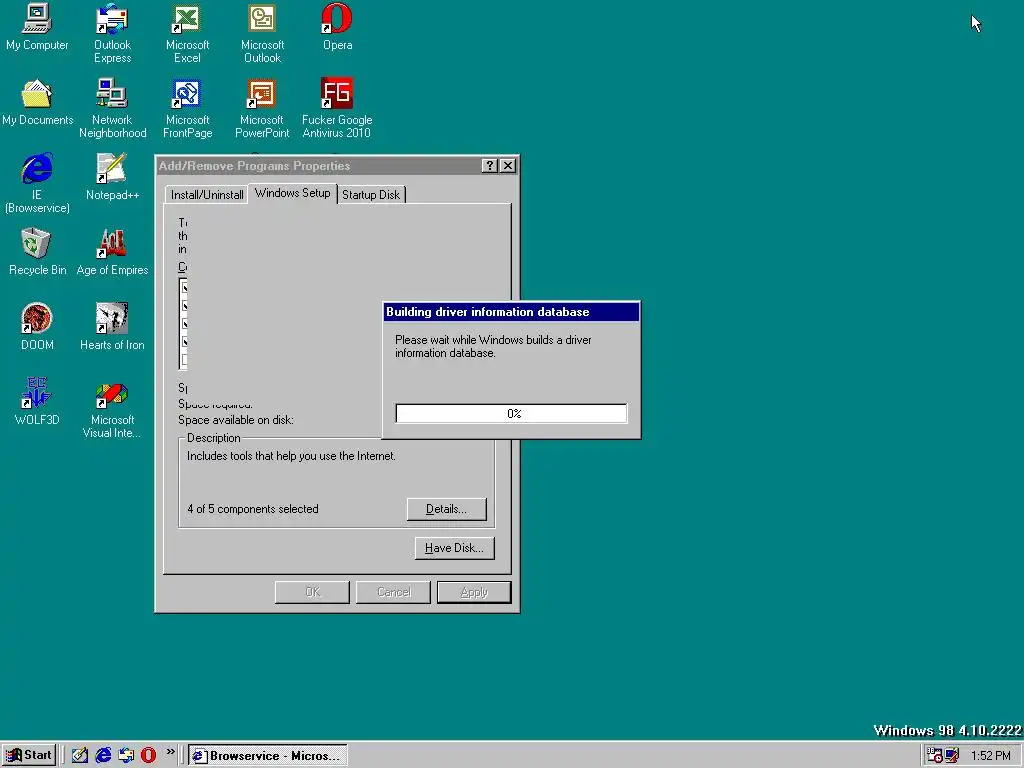
Task: Open the Start menu
Action: pos(29,756)
